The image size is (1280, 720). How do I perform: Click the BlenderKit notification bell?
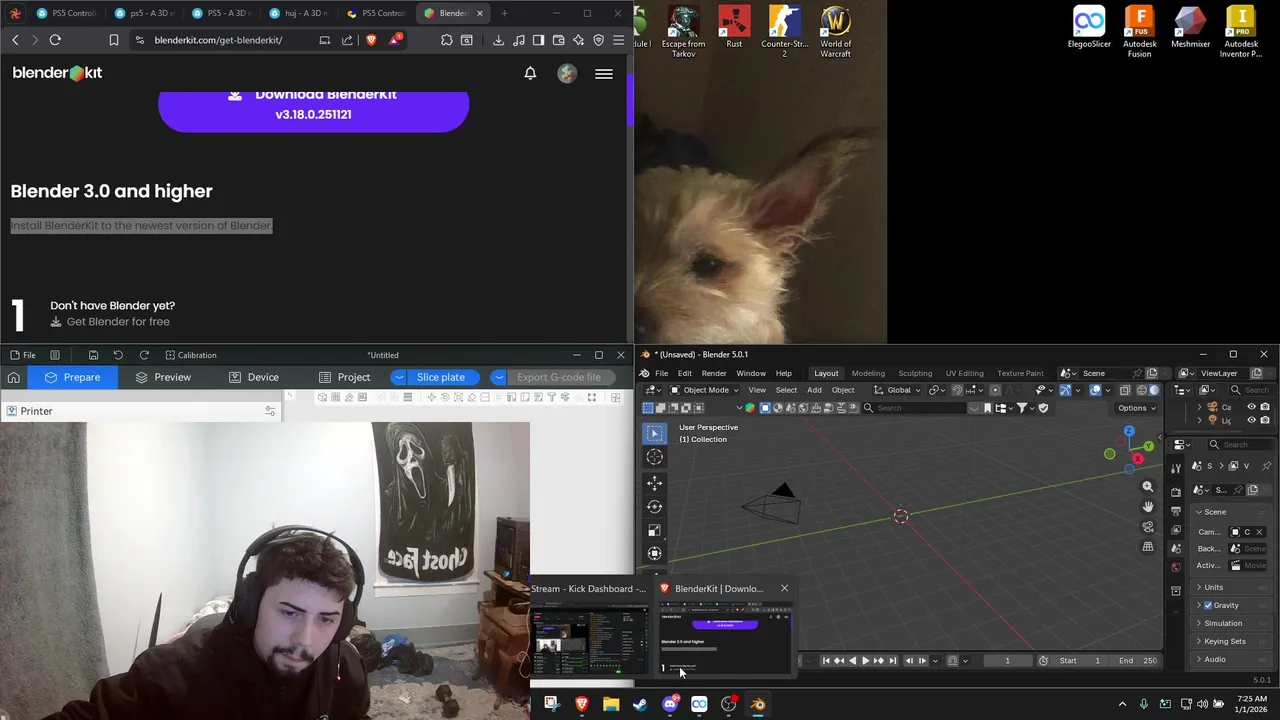pyautogui.click(x=530, y=73)
